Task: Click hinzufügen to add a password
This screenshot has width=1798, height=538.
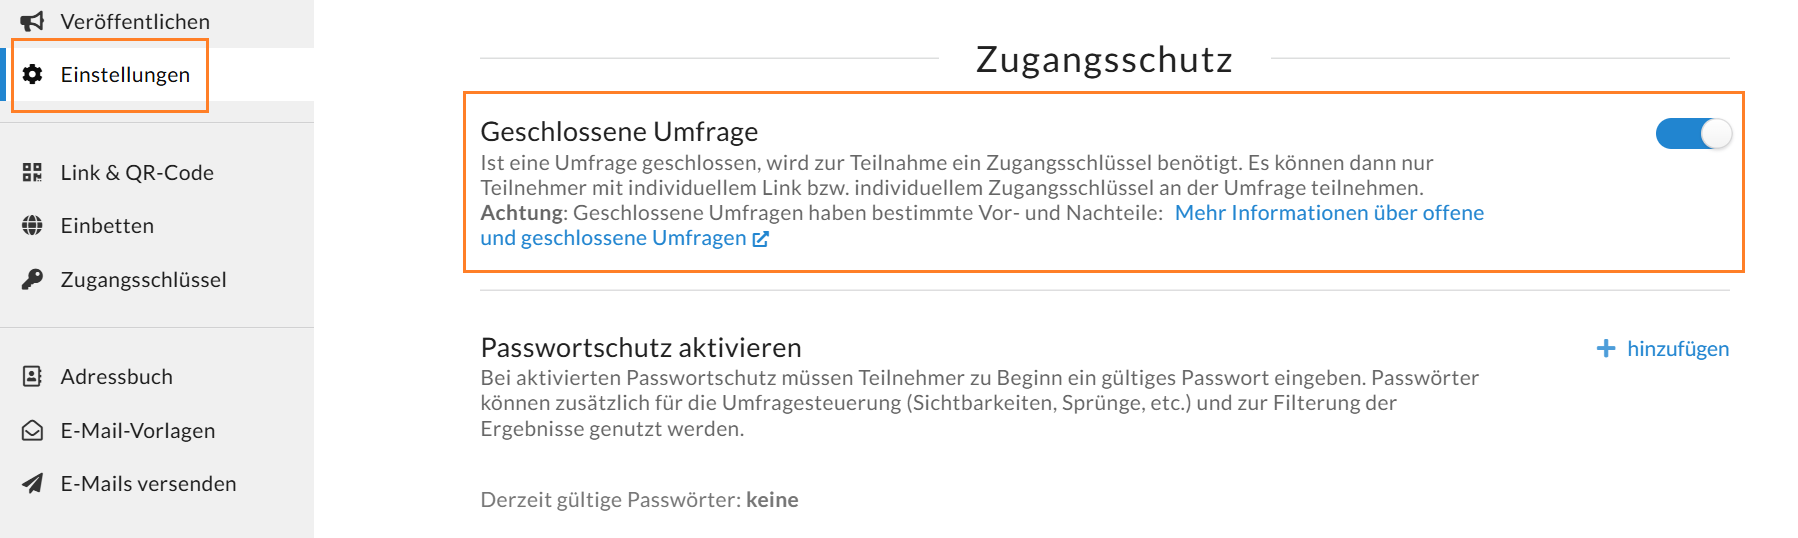Action: tap(1677, 349)
